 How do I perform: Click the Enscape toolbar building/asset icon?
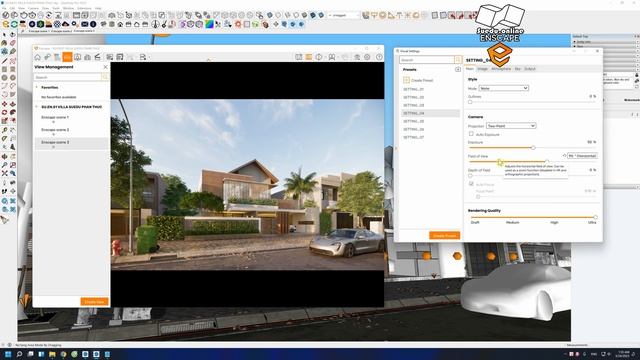coord(87,57)
